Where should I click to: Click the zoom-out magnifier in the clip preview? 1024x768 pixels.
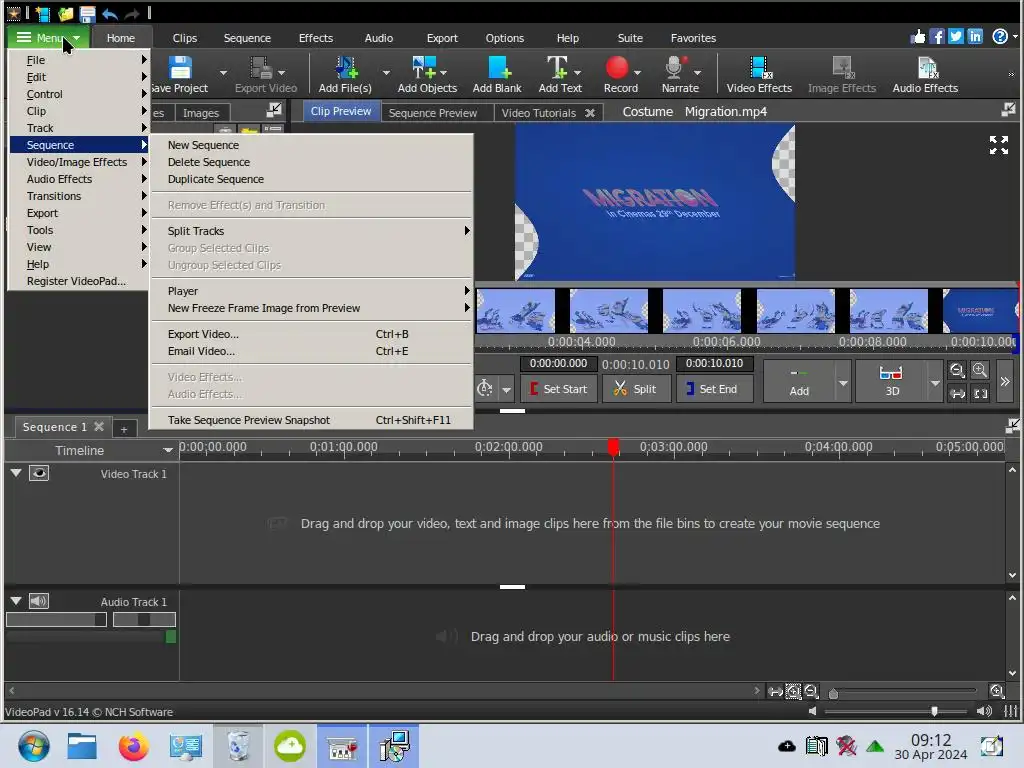coord(957,370)
